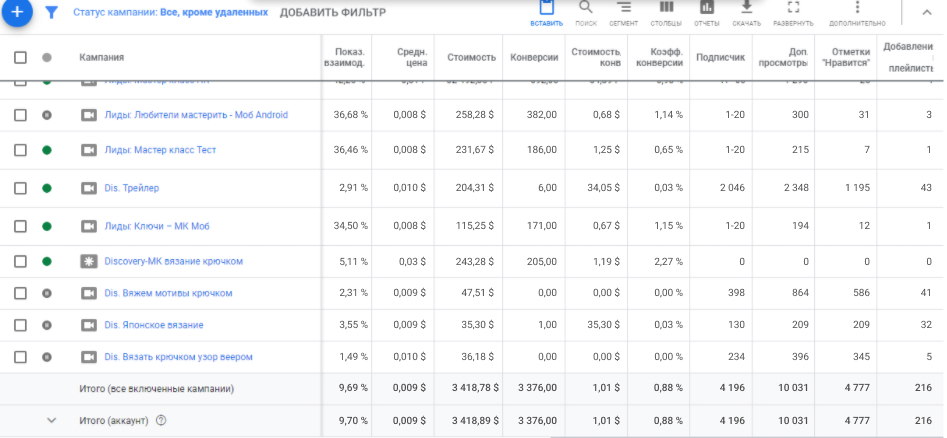Sort by Конверсии column header

tap(534, 57)
